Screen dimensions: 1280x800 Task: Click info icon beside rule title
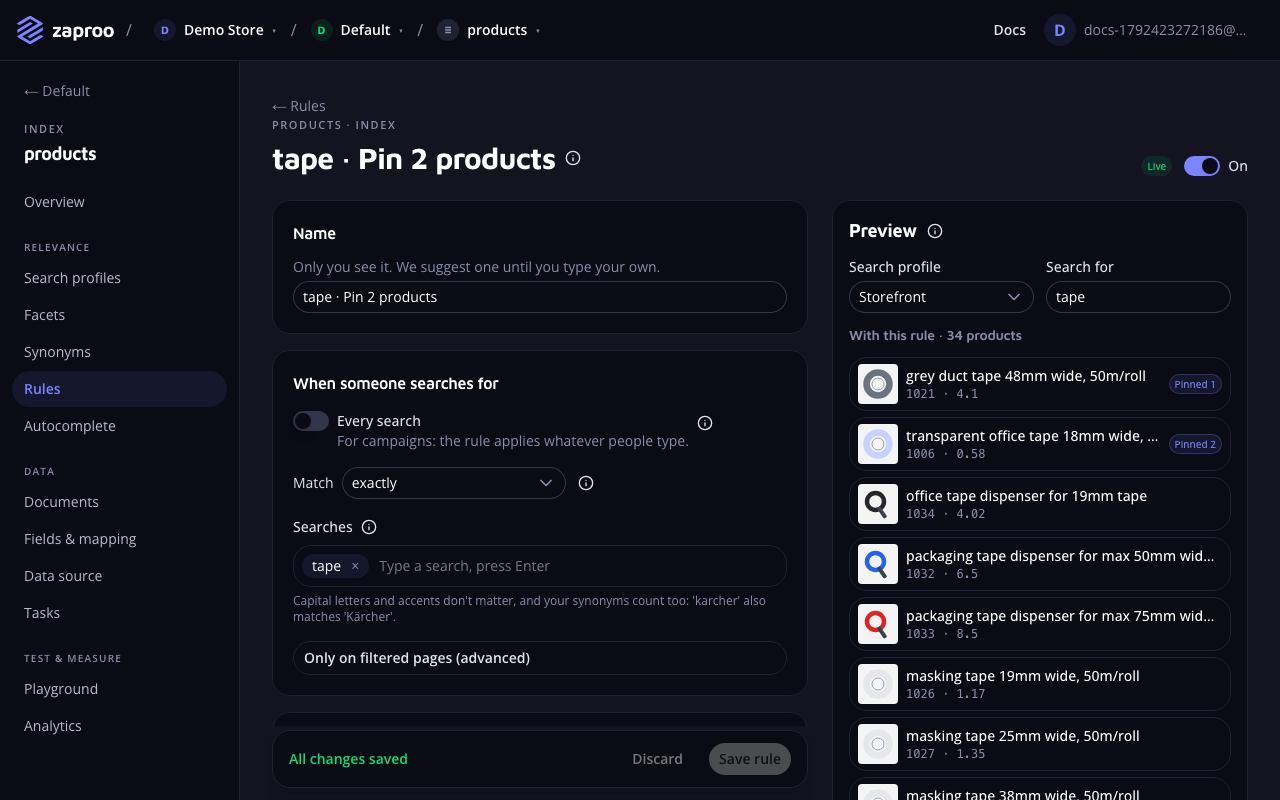click(x=573, y=158)
